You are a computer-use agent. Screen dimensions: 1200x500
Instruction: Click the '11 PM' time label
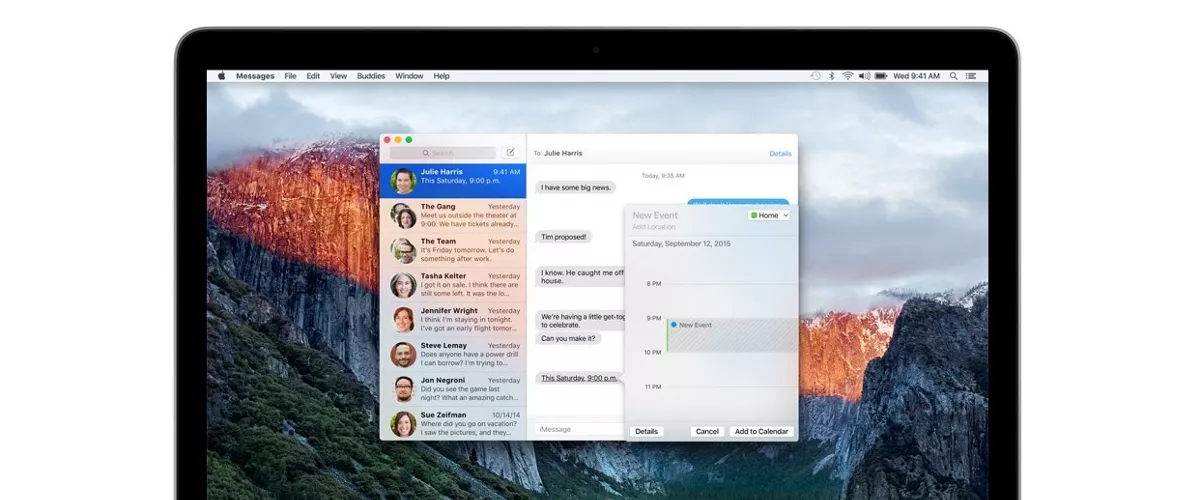(x=653, y=386)
